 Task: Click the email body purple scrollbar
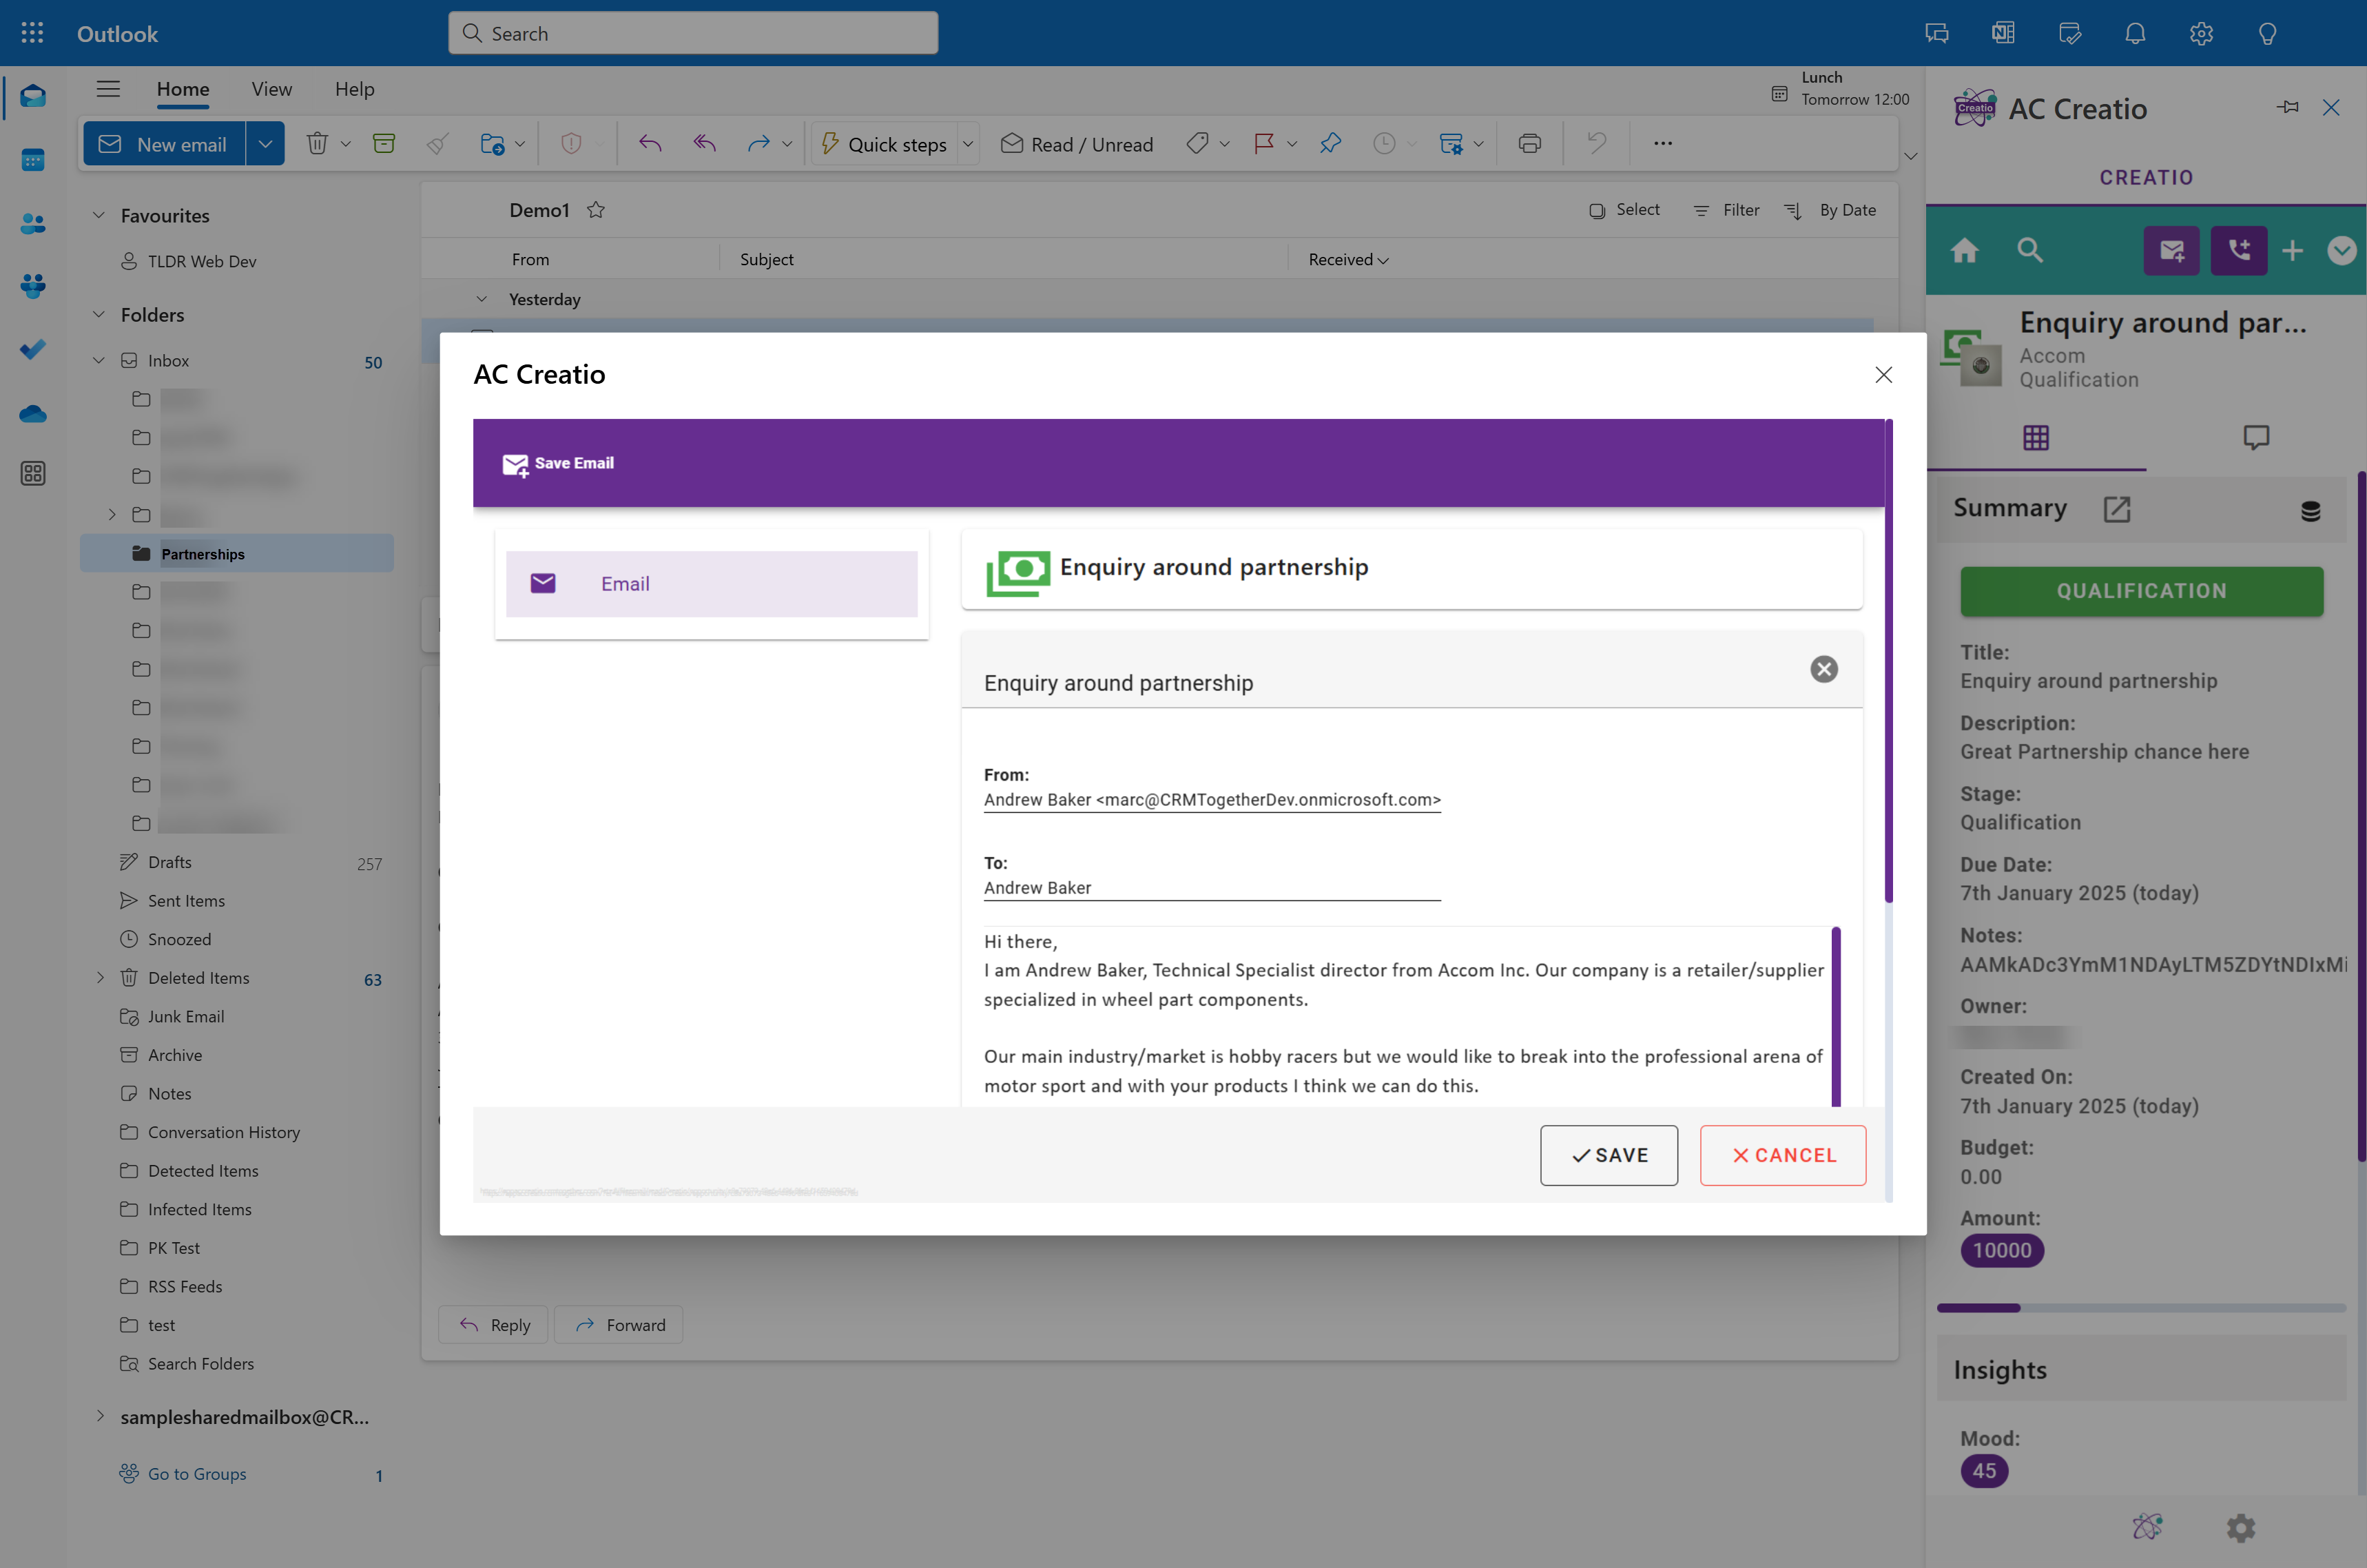point(1836,1016)
